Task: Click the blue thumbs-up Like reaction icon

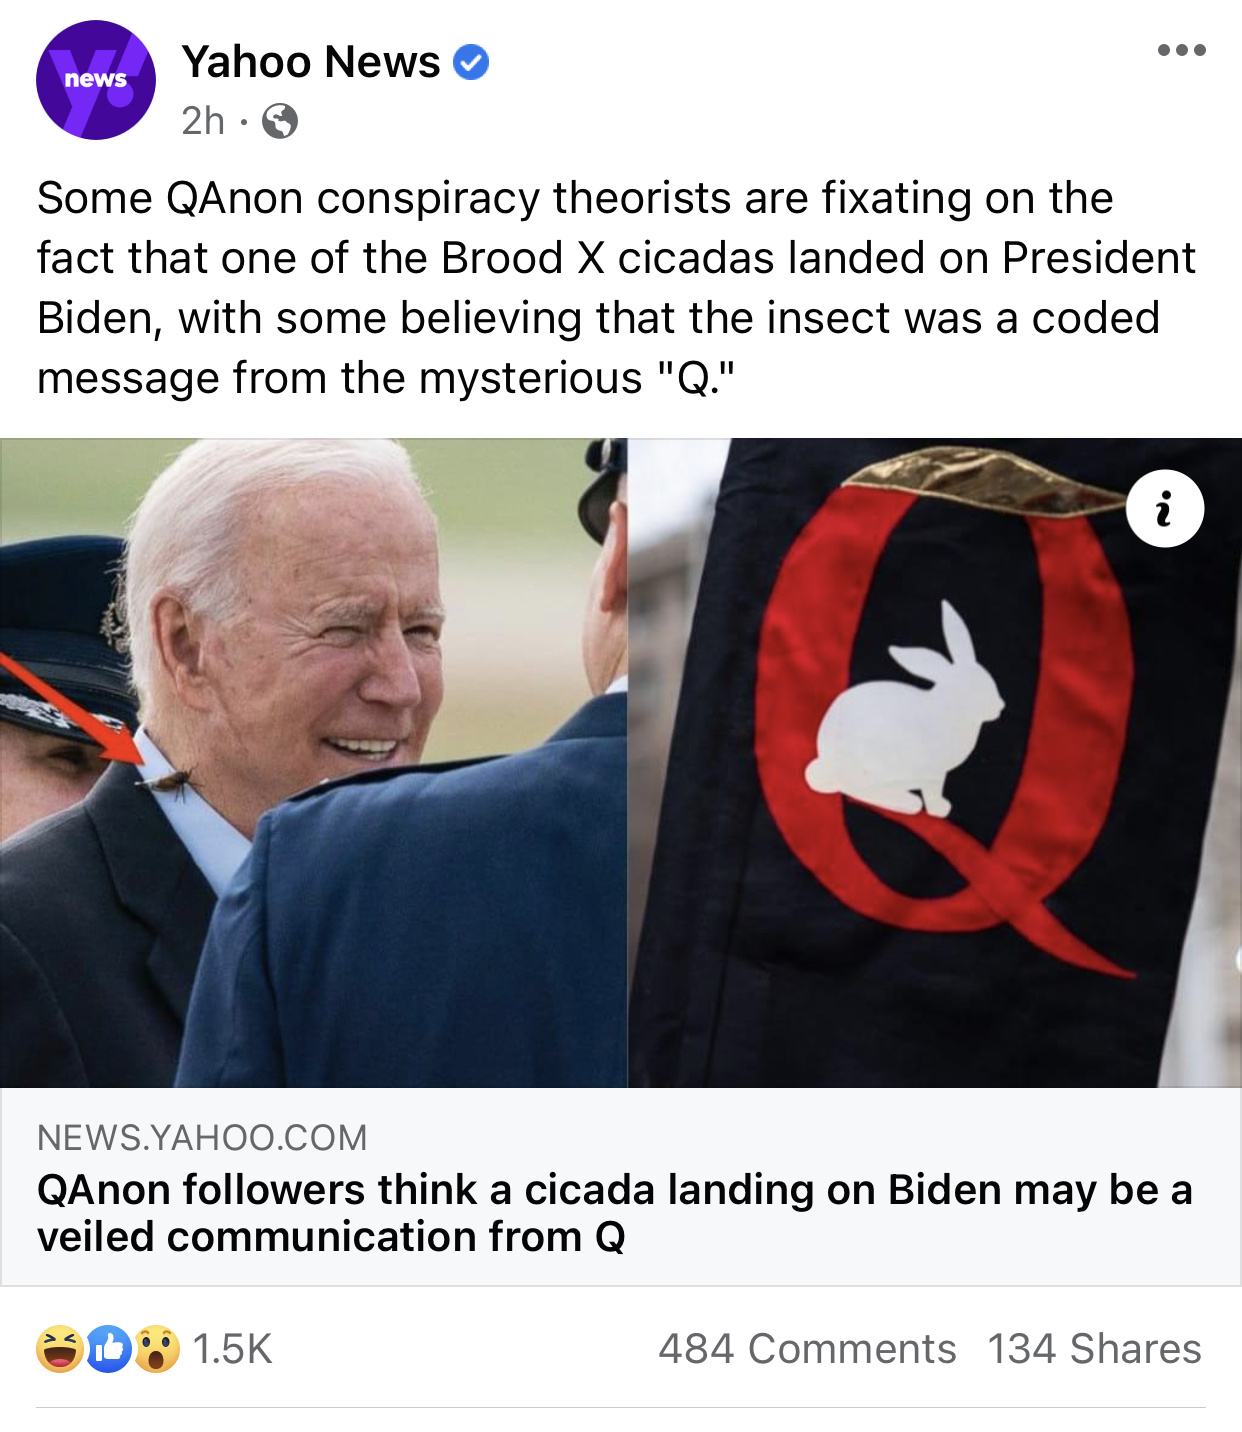Action: [109, 1348]
